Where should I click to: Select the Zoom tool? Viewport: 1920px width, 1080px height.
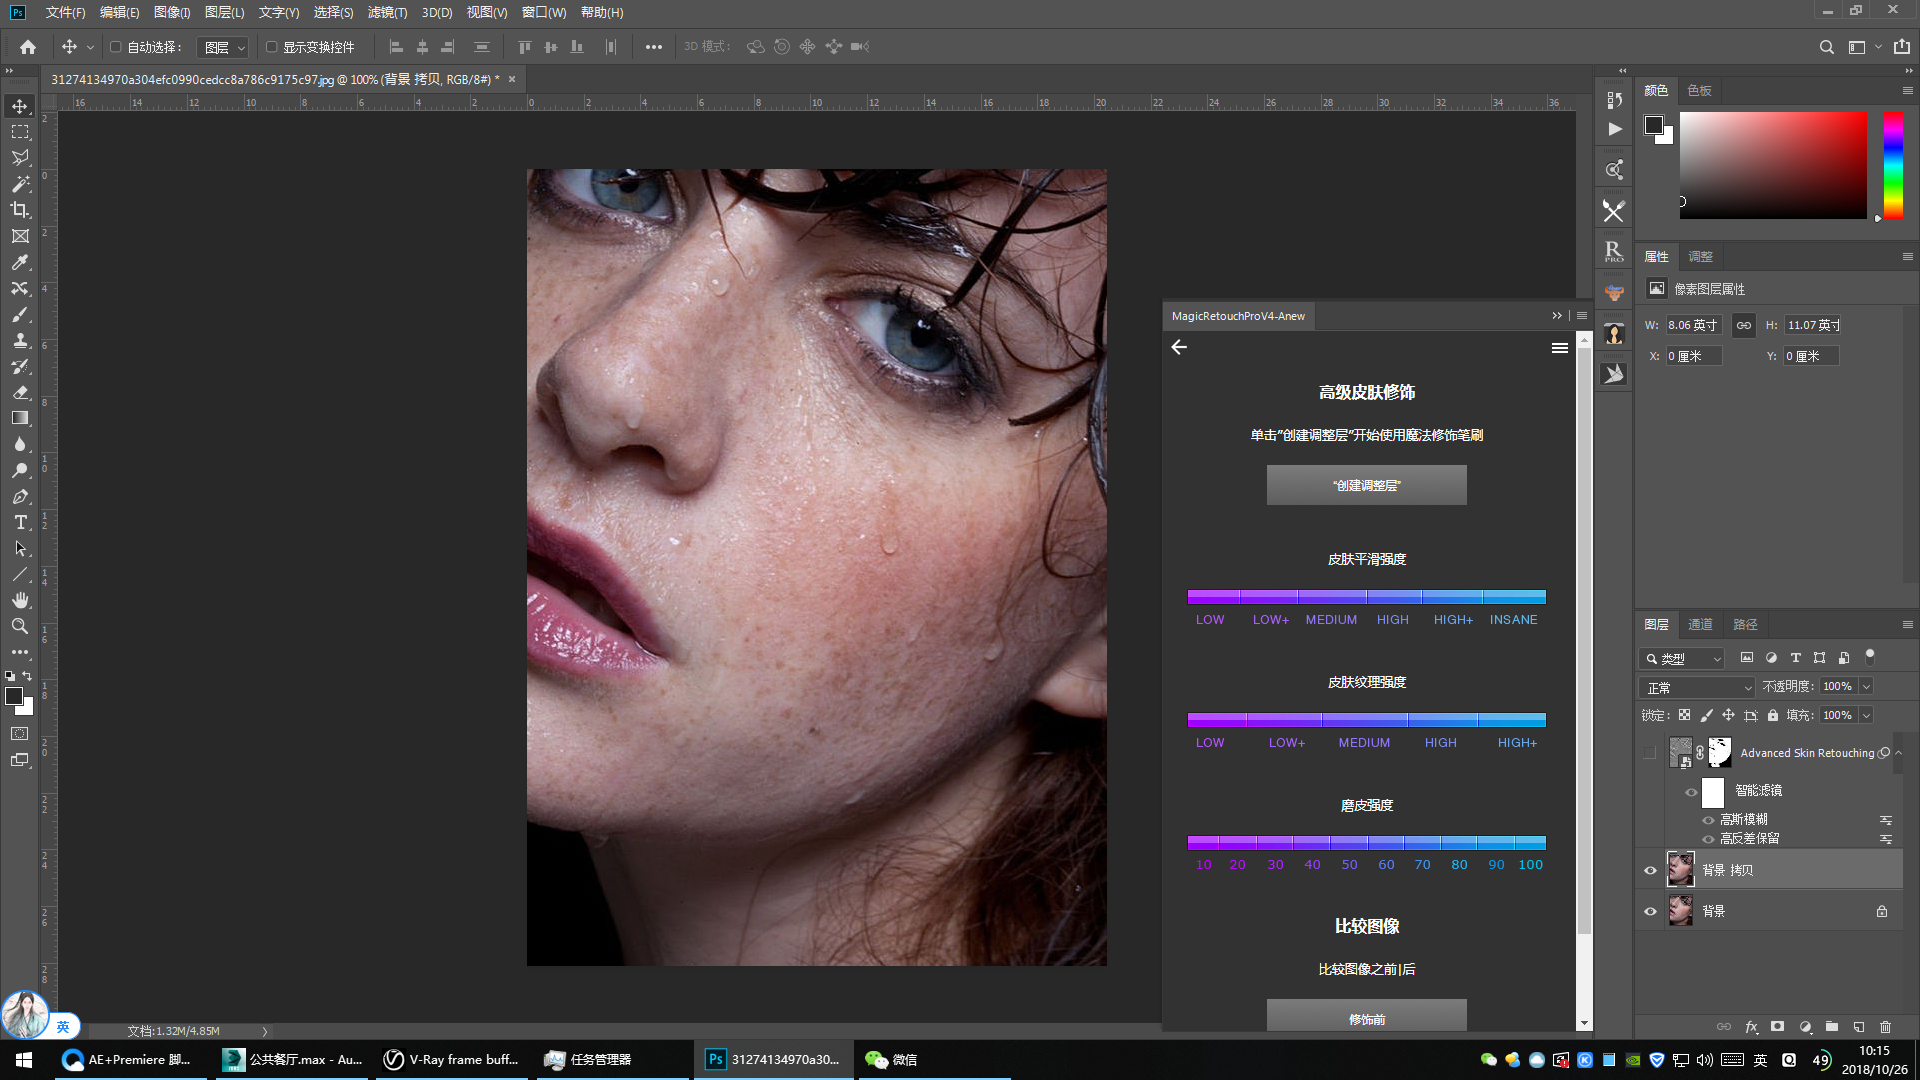20,626
